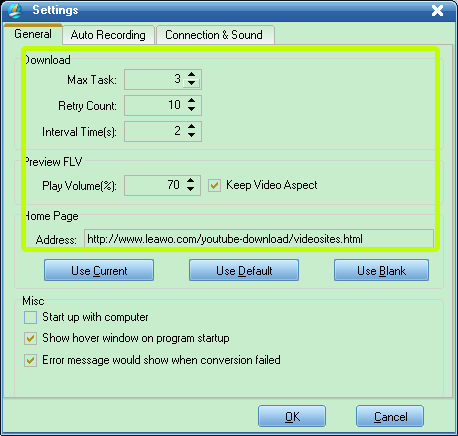
Task: Decrease Max Task with down arrow
Action: (x=191, y=83)
